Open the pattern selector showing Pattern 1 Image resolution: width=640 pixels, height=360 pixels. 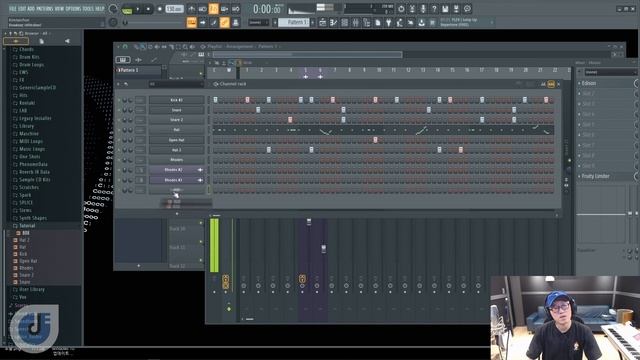pos(294,22)
